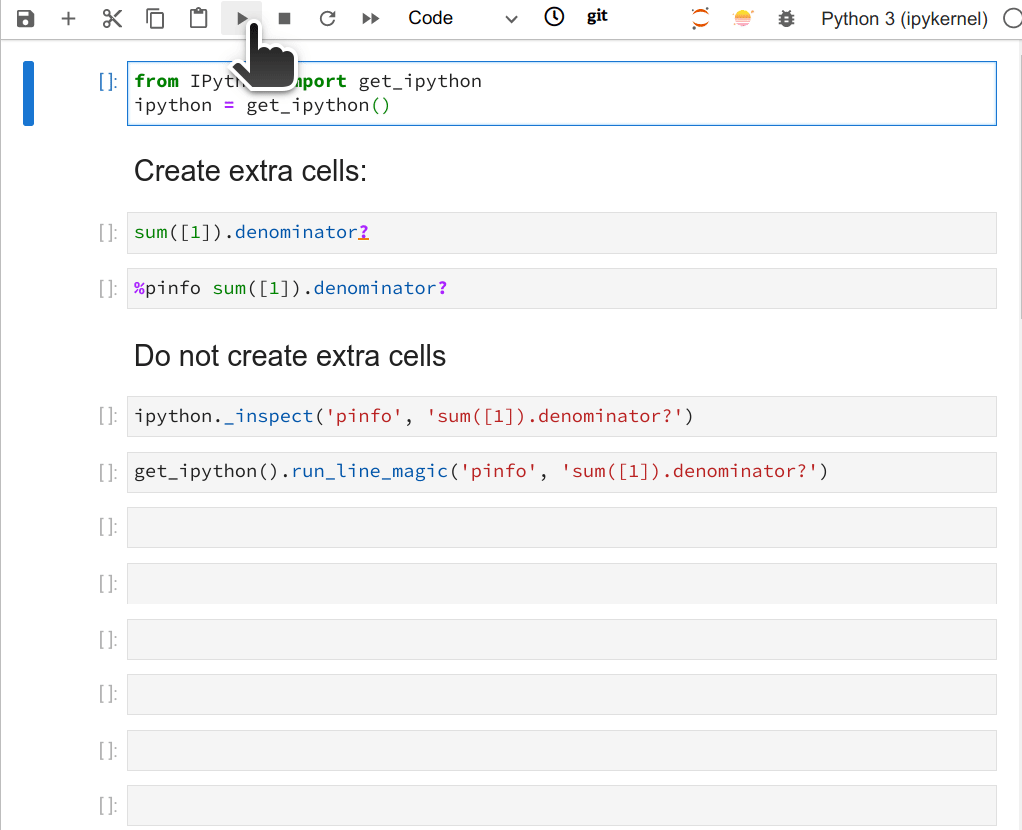Restart the kernel
Screen dimensions: 1022x830
tap(327, 18)
